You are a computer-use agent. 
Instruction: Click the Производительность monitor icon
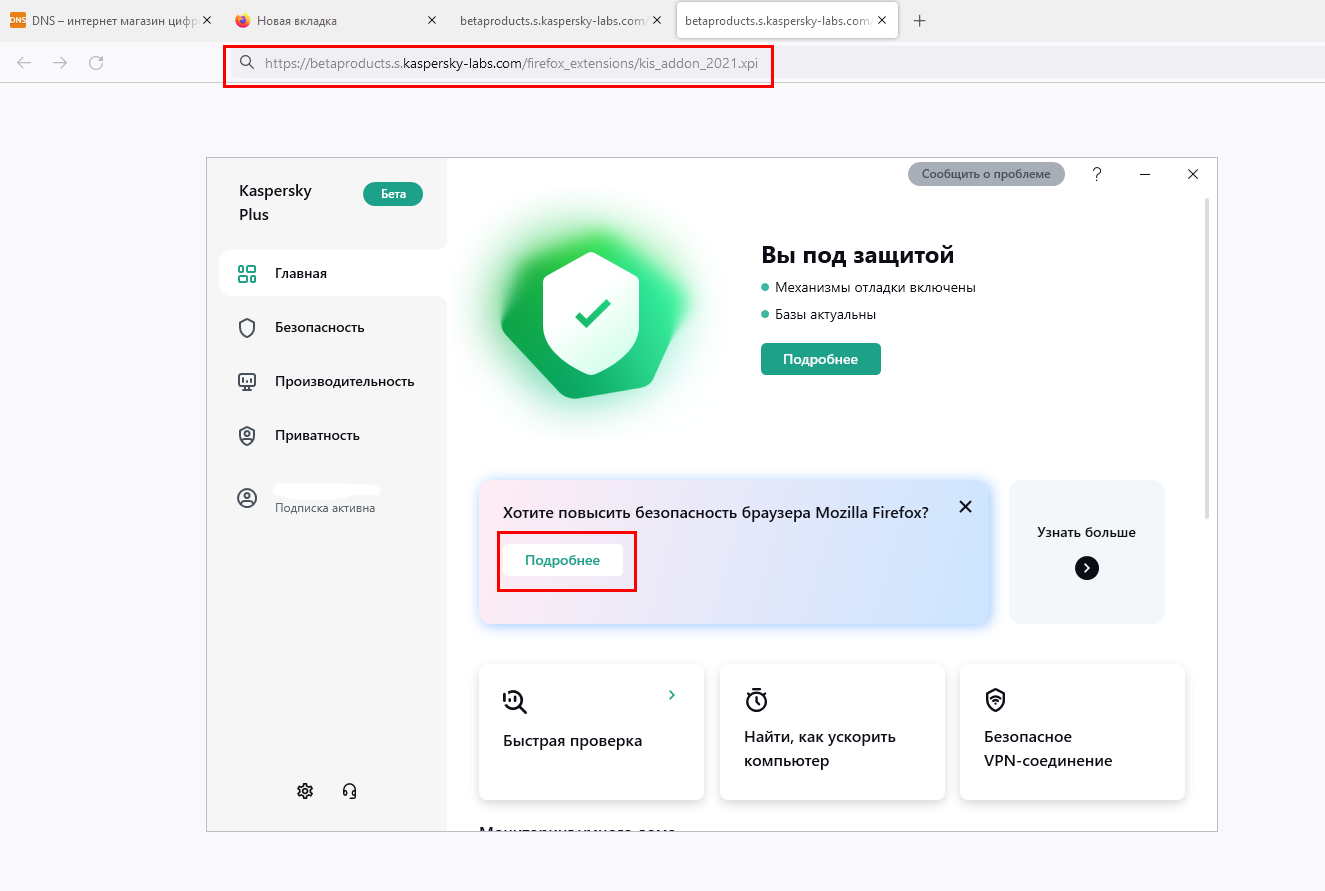point(247,382)
